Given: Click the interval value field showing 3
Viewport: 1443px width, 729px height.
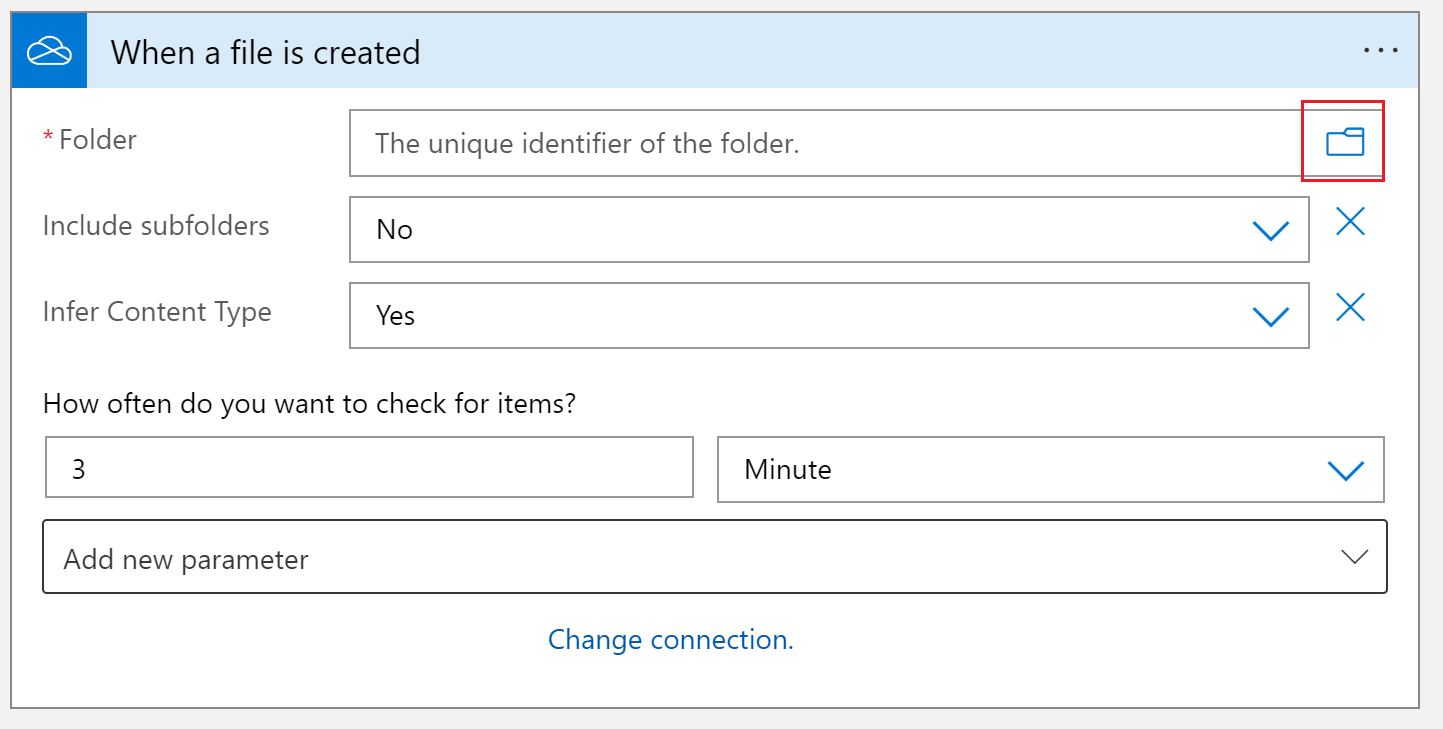Looking at the screenshot, I should click(x=369, y=467).
